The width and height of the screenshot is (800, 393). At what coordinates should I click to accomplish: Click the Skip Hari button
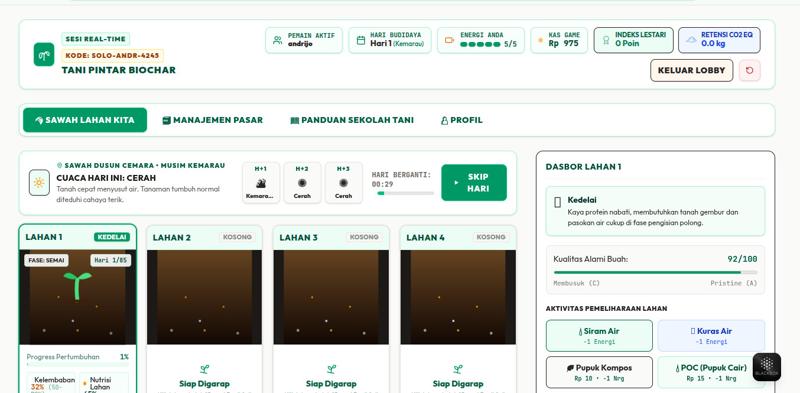[x=474, y=183]
